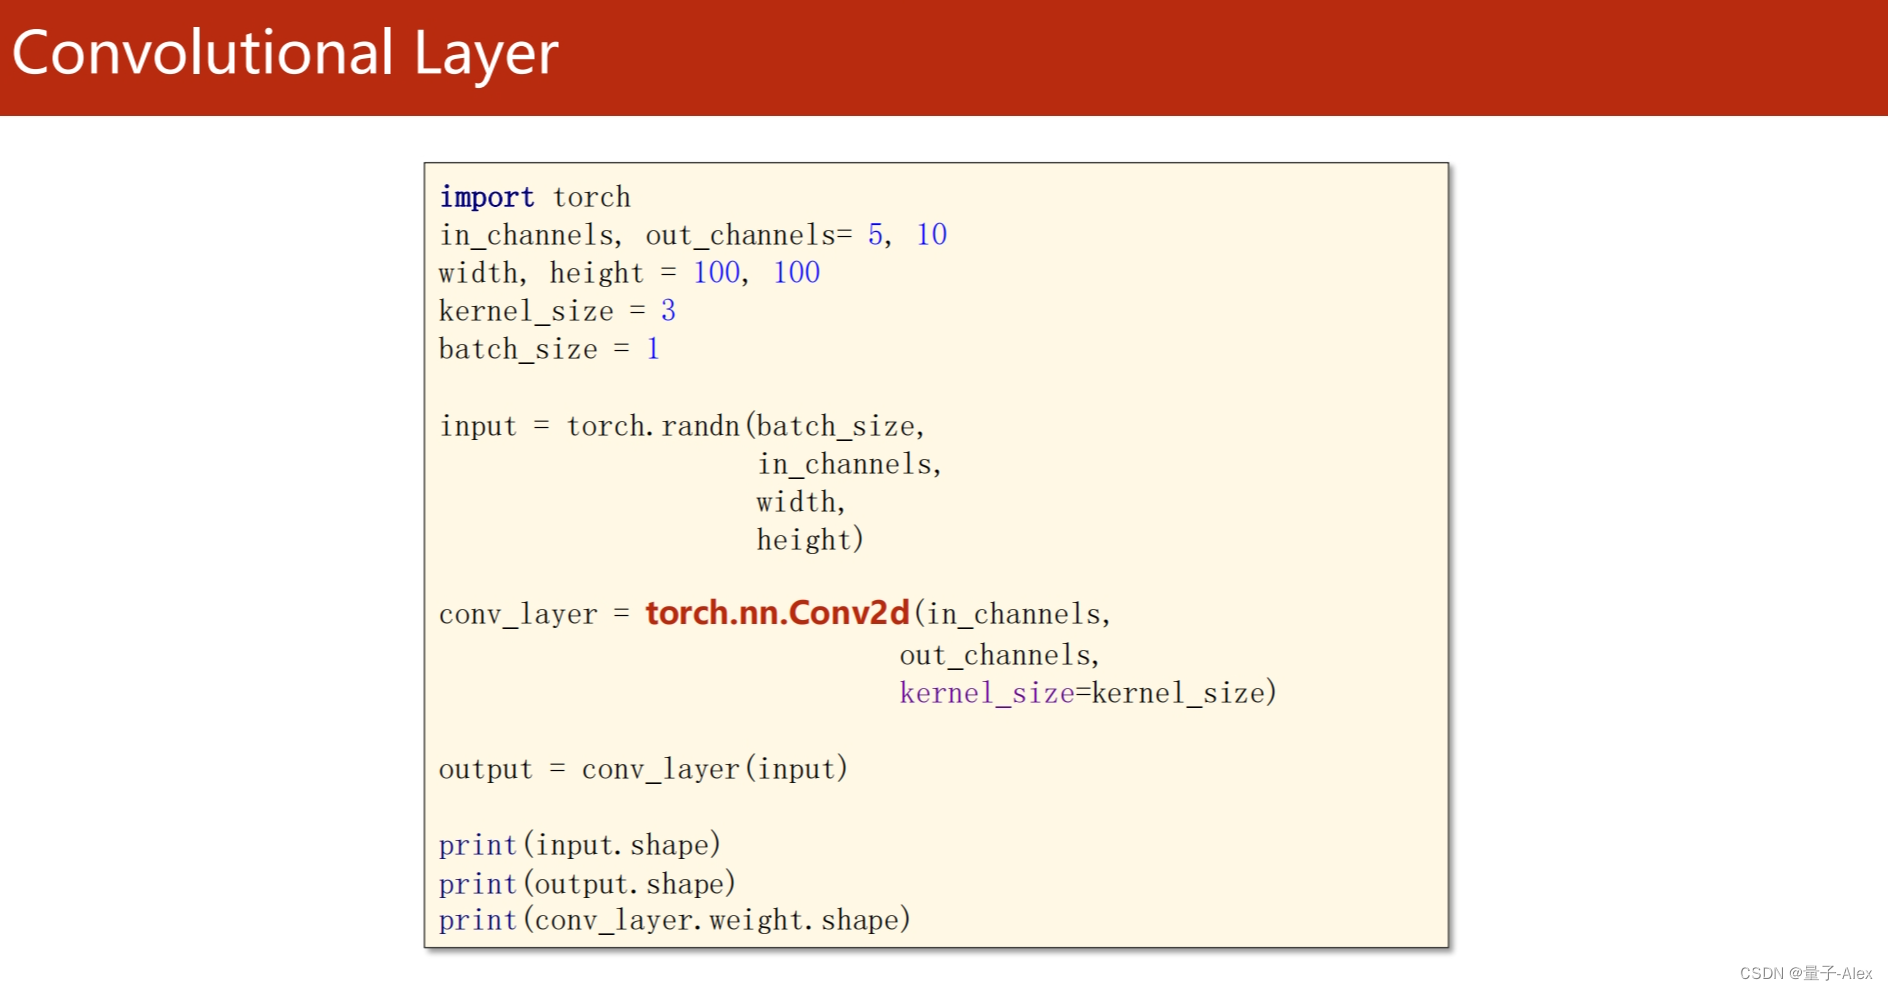Click the 'output = conv_layer(input)' line
Viewport: 1888px width, 990px height.
[643, 769]
